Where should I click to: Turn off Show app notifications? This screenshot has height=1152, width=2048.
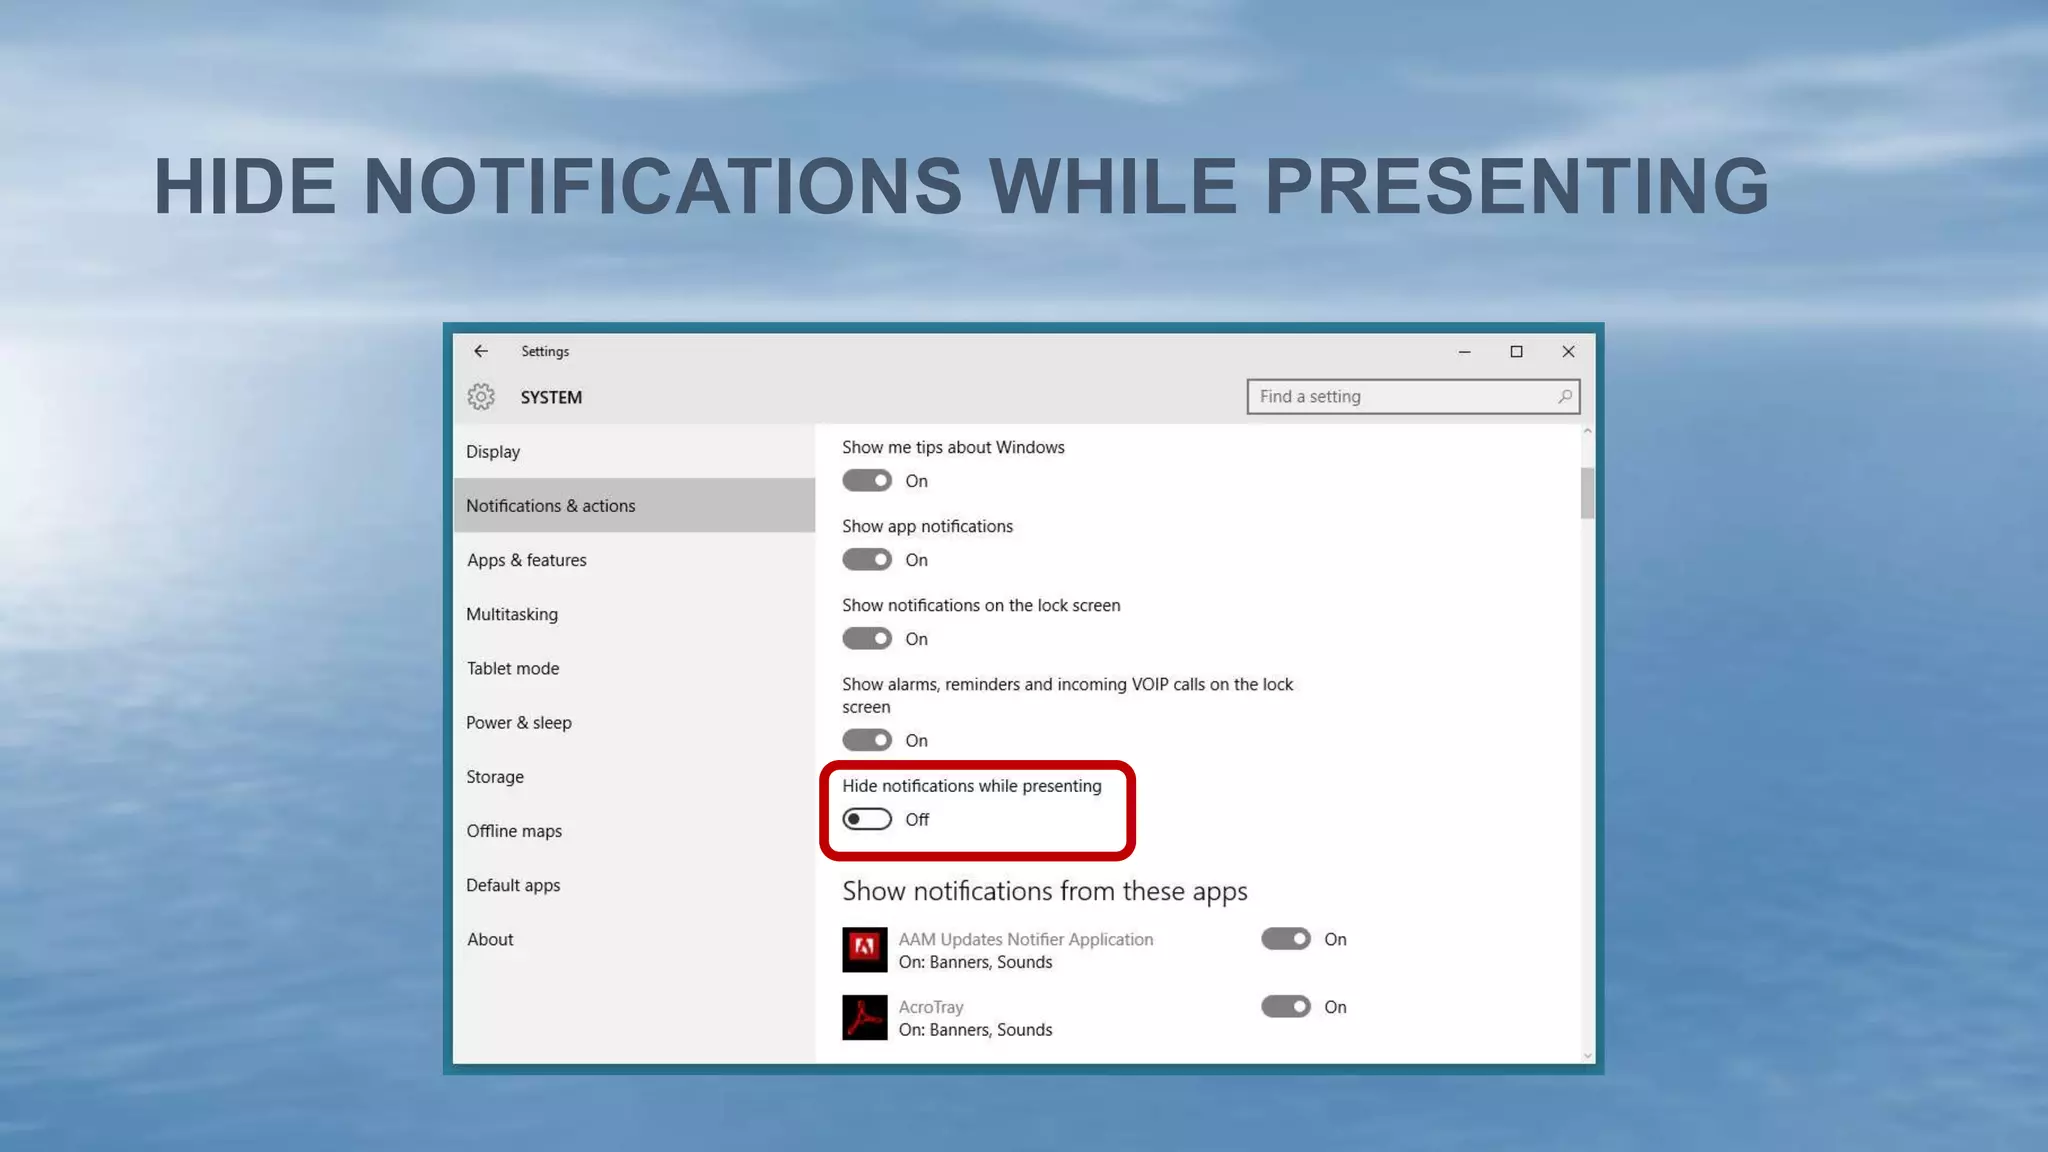pyautogui.click(x=867, y=560)
